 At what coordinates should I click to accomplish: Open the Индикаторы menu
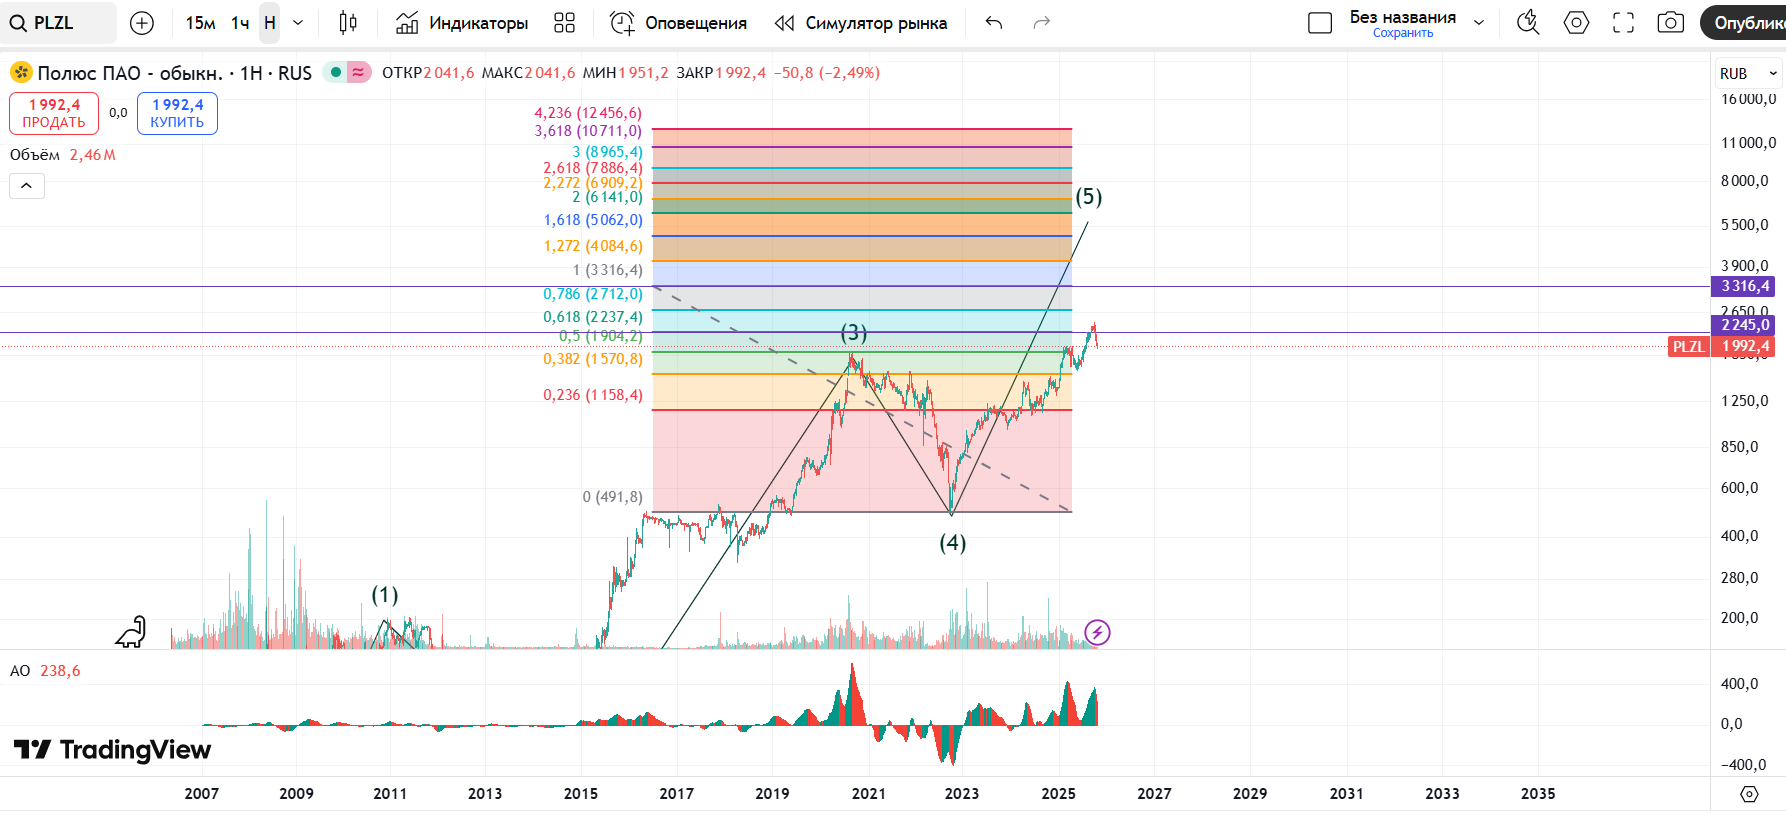point(462,23)
